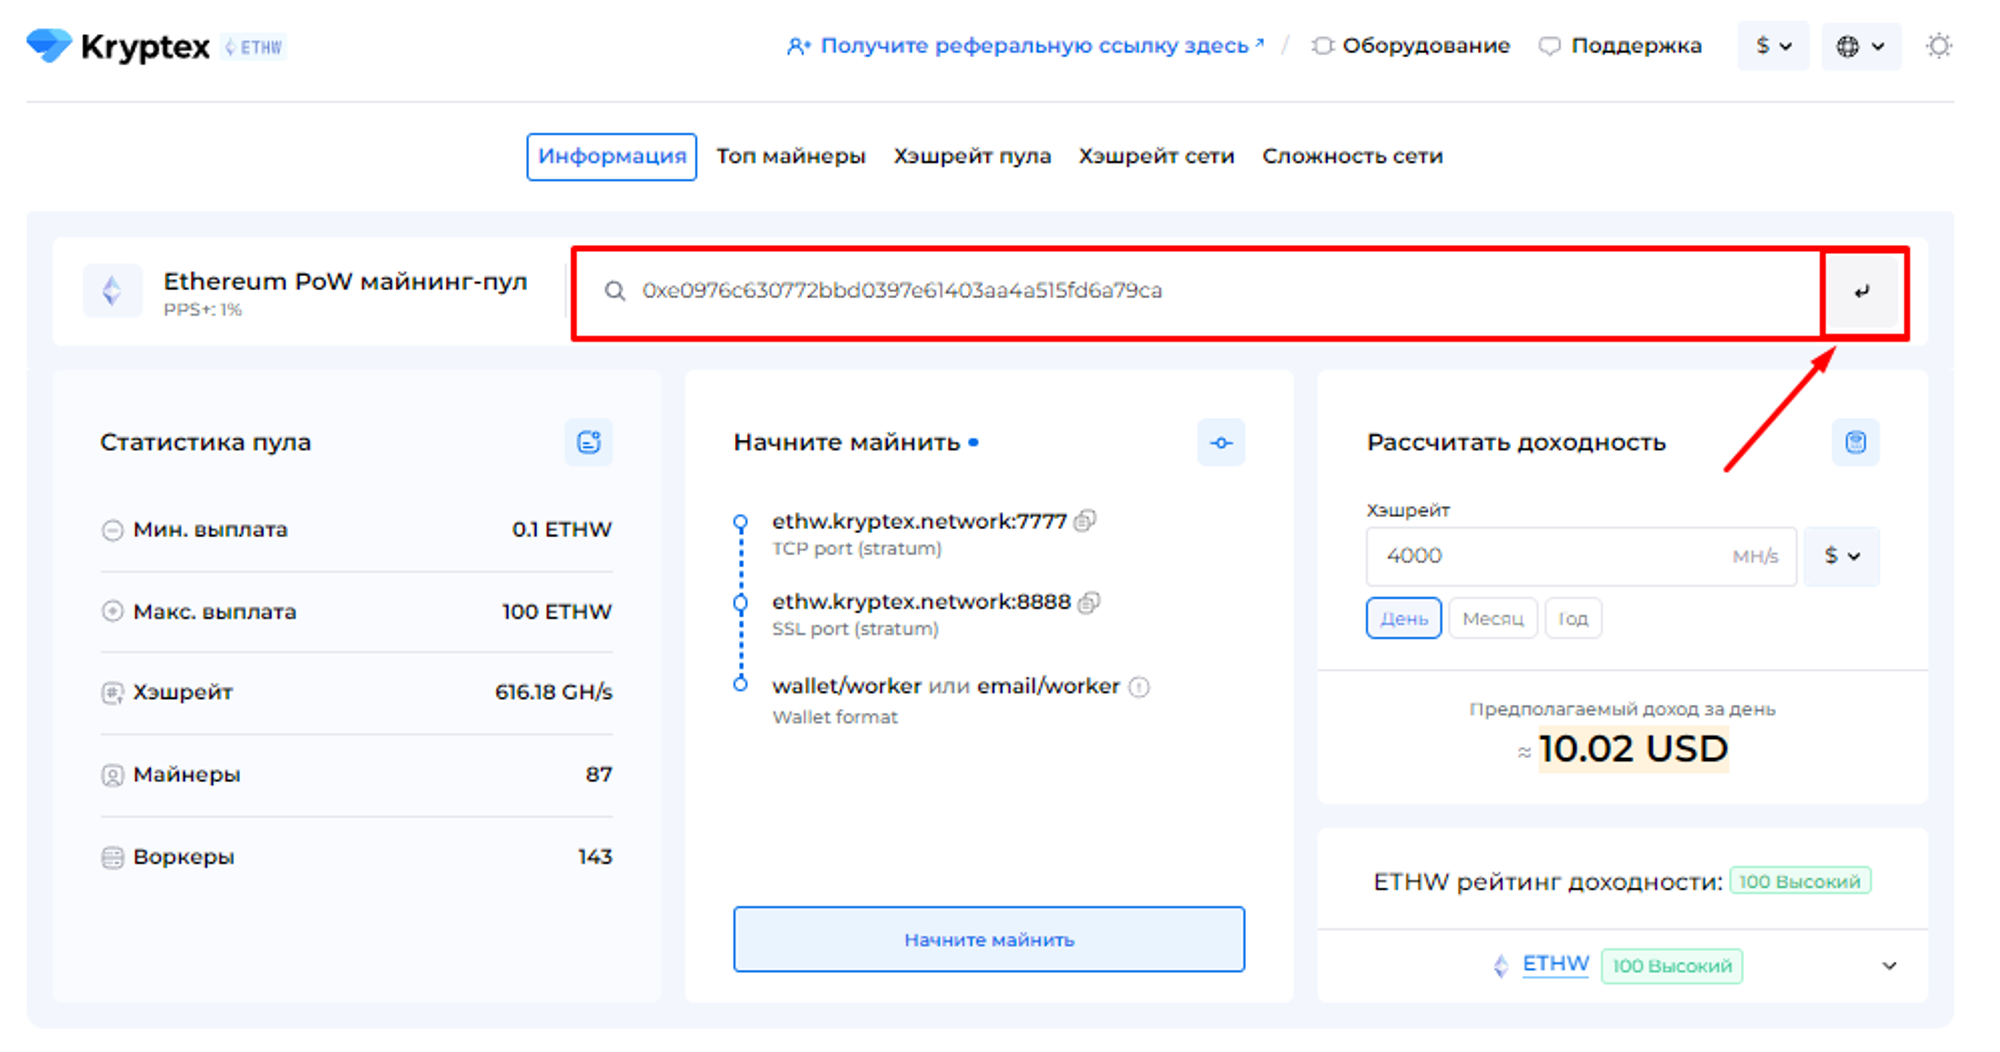
Task: Open the Поддержка link
Action: coord(1620,46)
